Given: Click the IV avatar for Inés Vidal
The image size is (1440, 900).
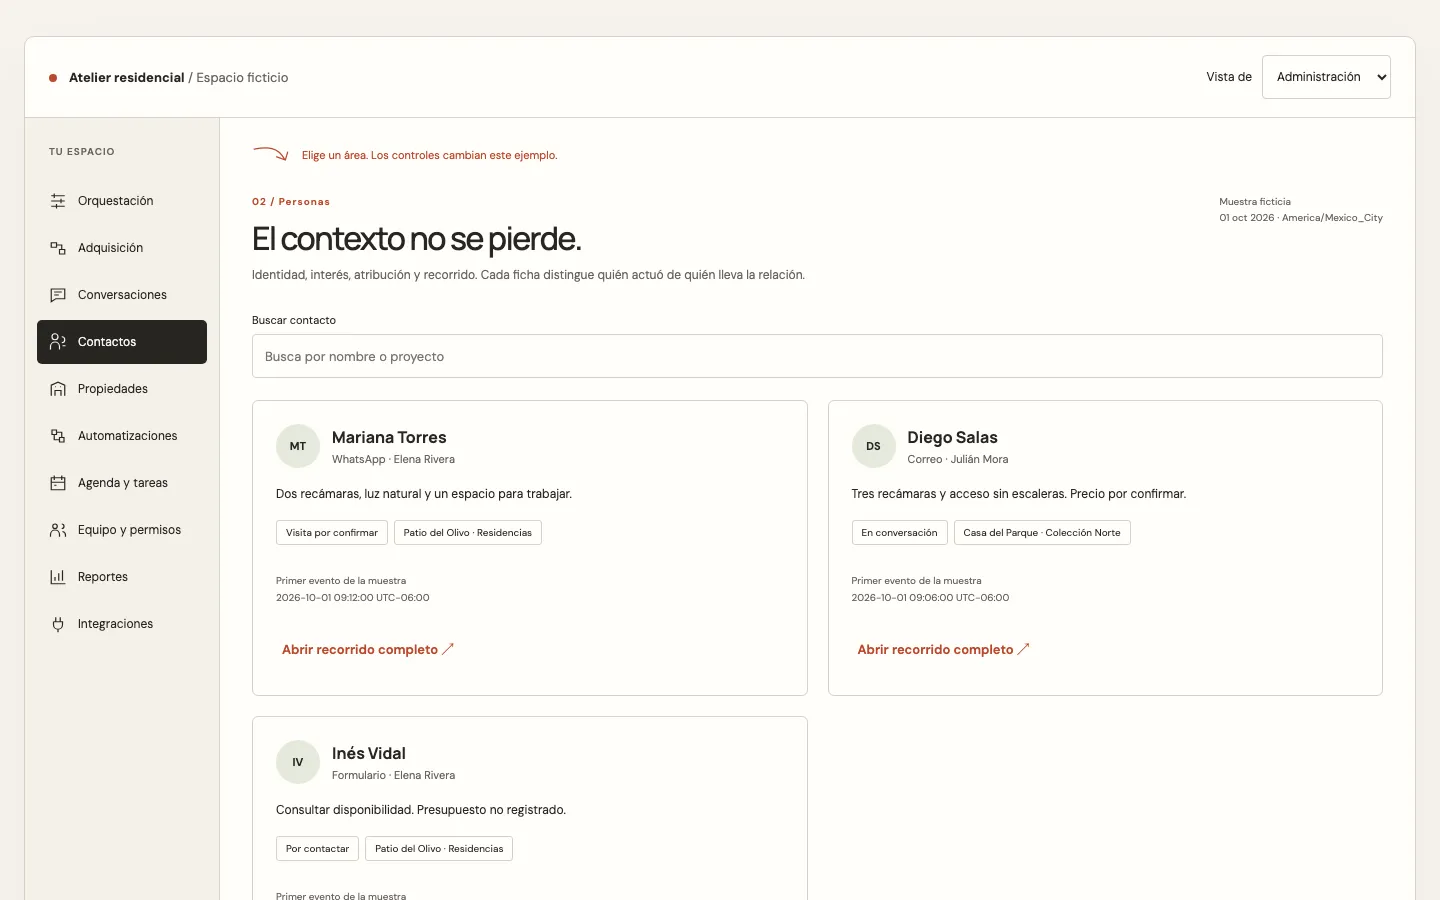Looking at the screenshot, I should coord(298,762).
